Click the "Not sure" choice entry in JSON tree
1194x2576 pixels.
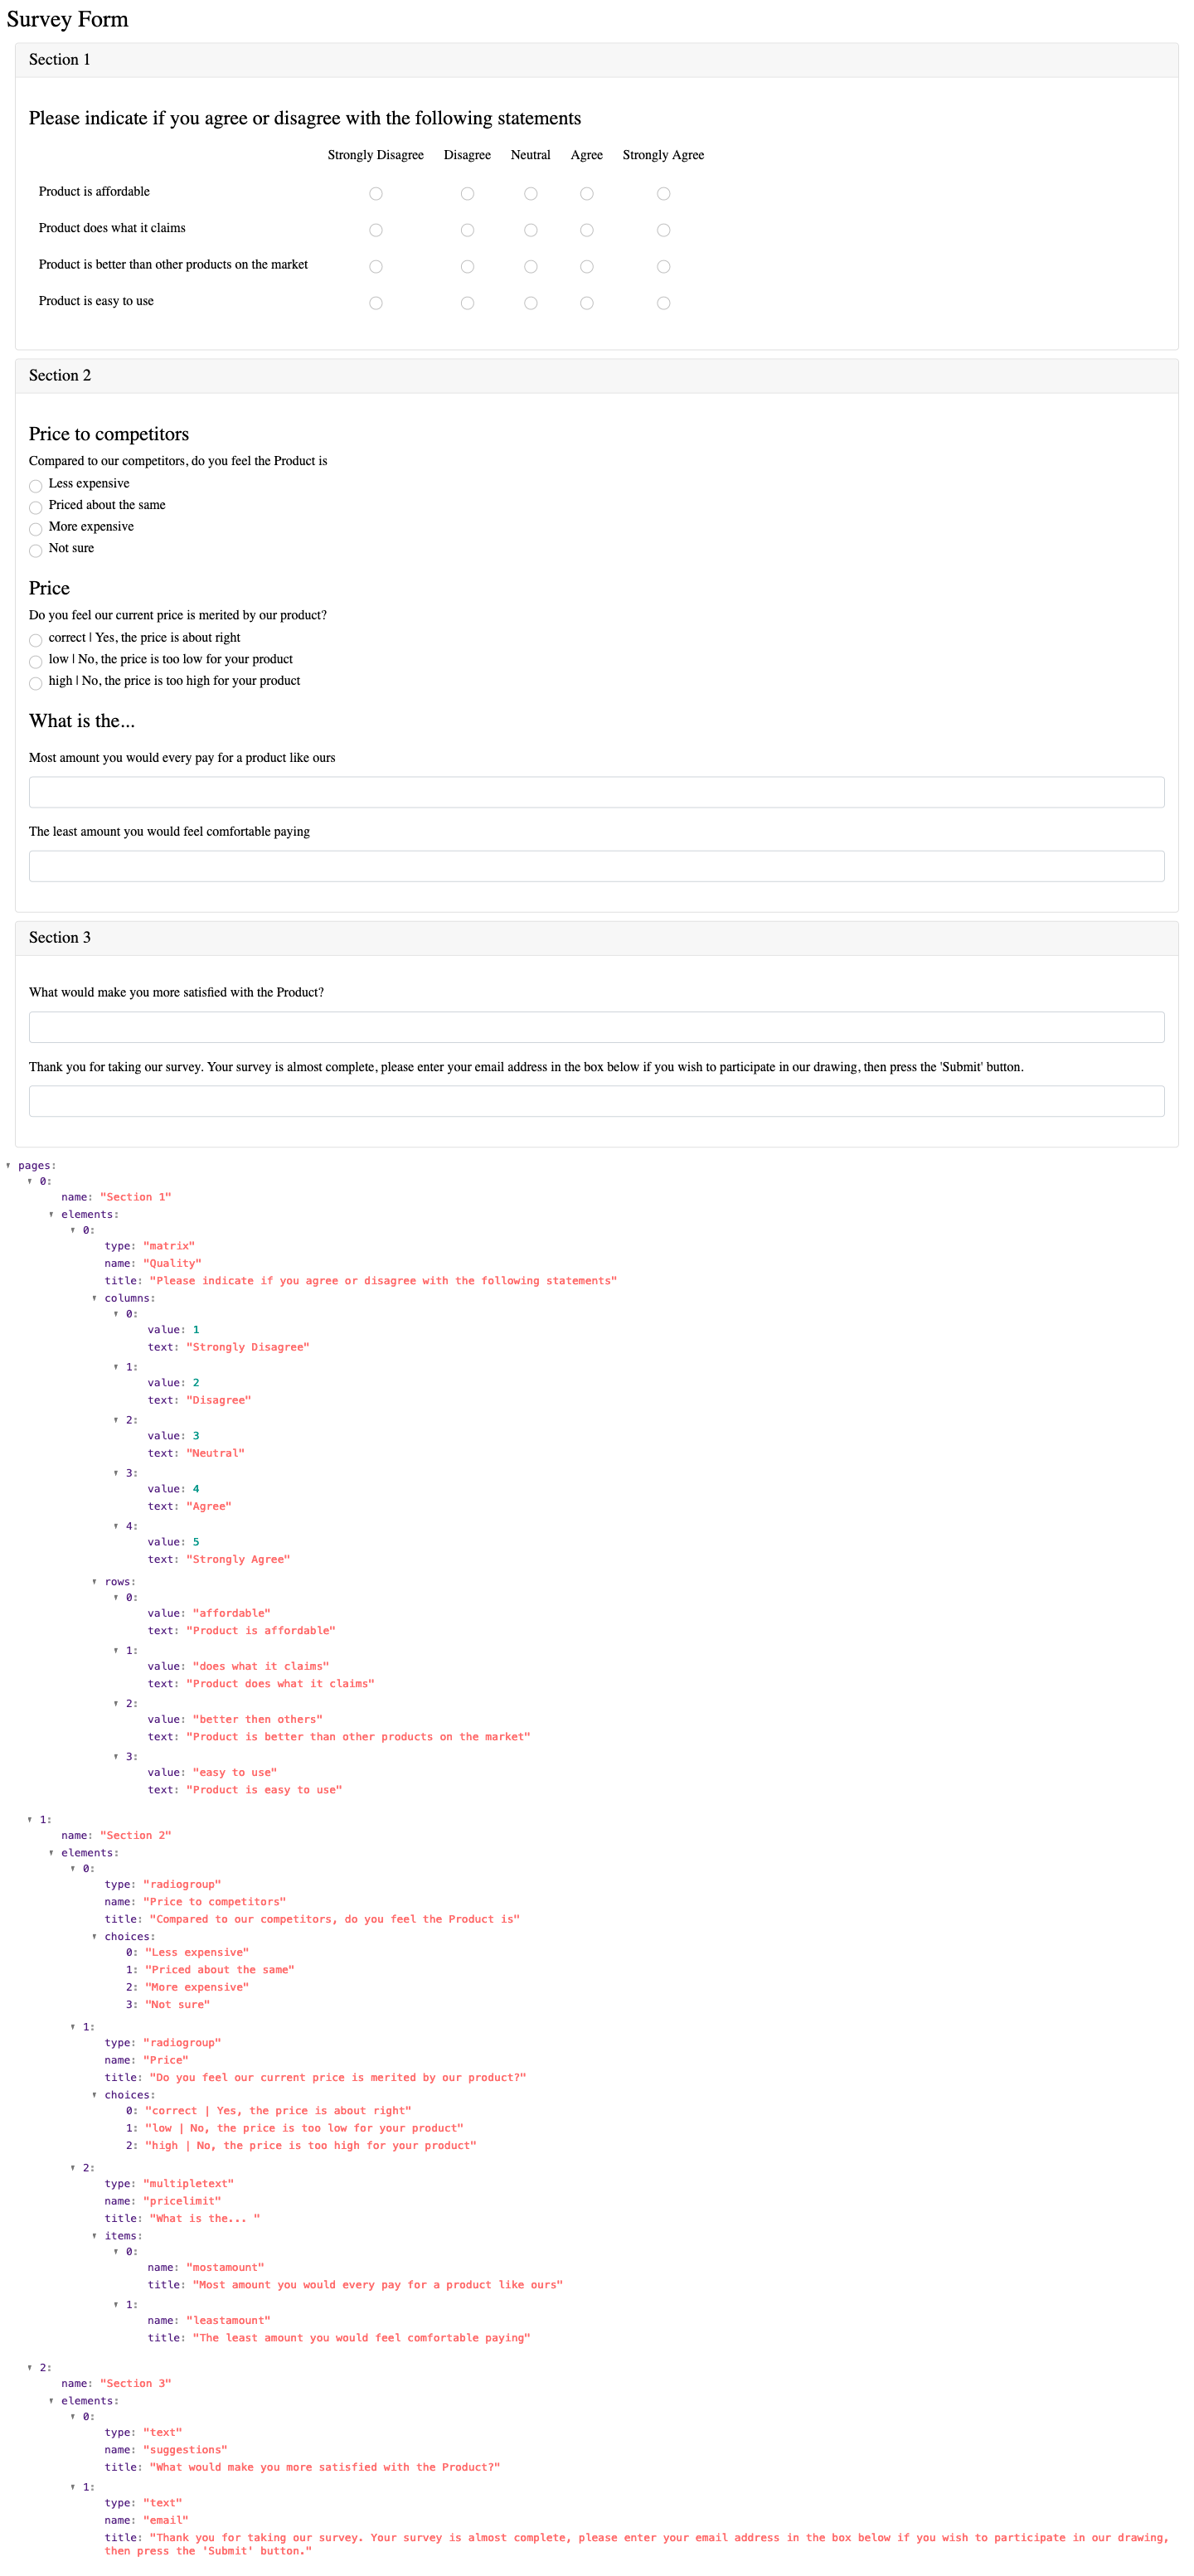[177, 2004]
